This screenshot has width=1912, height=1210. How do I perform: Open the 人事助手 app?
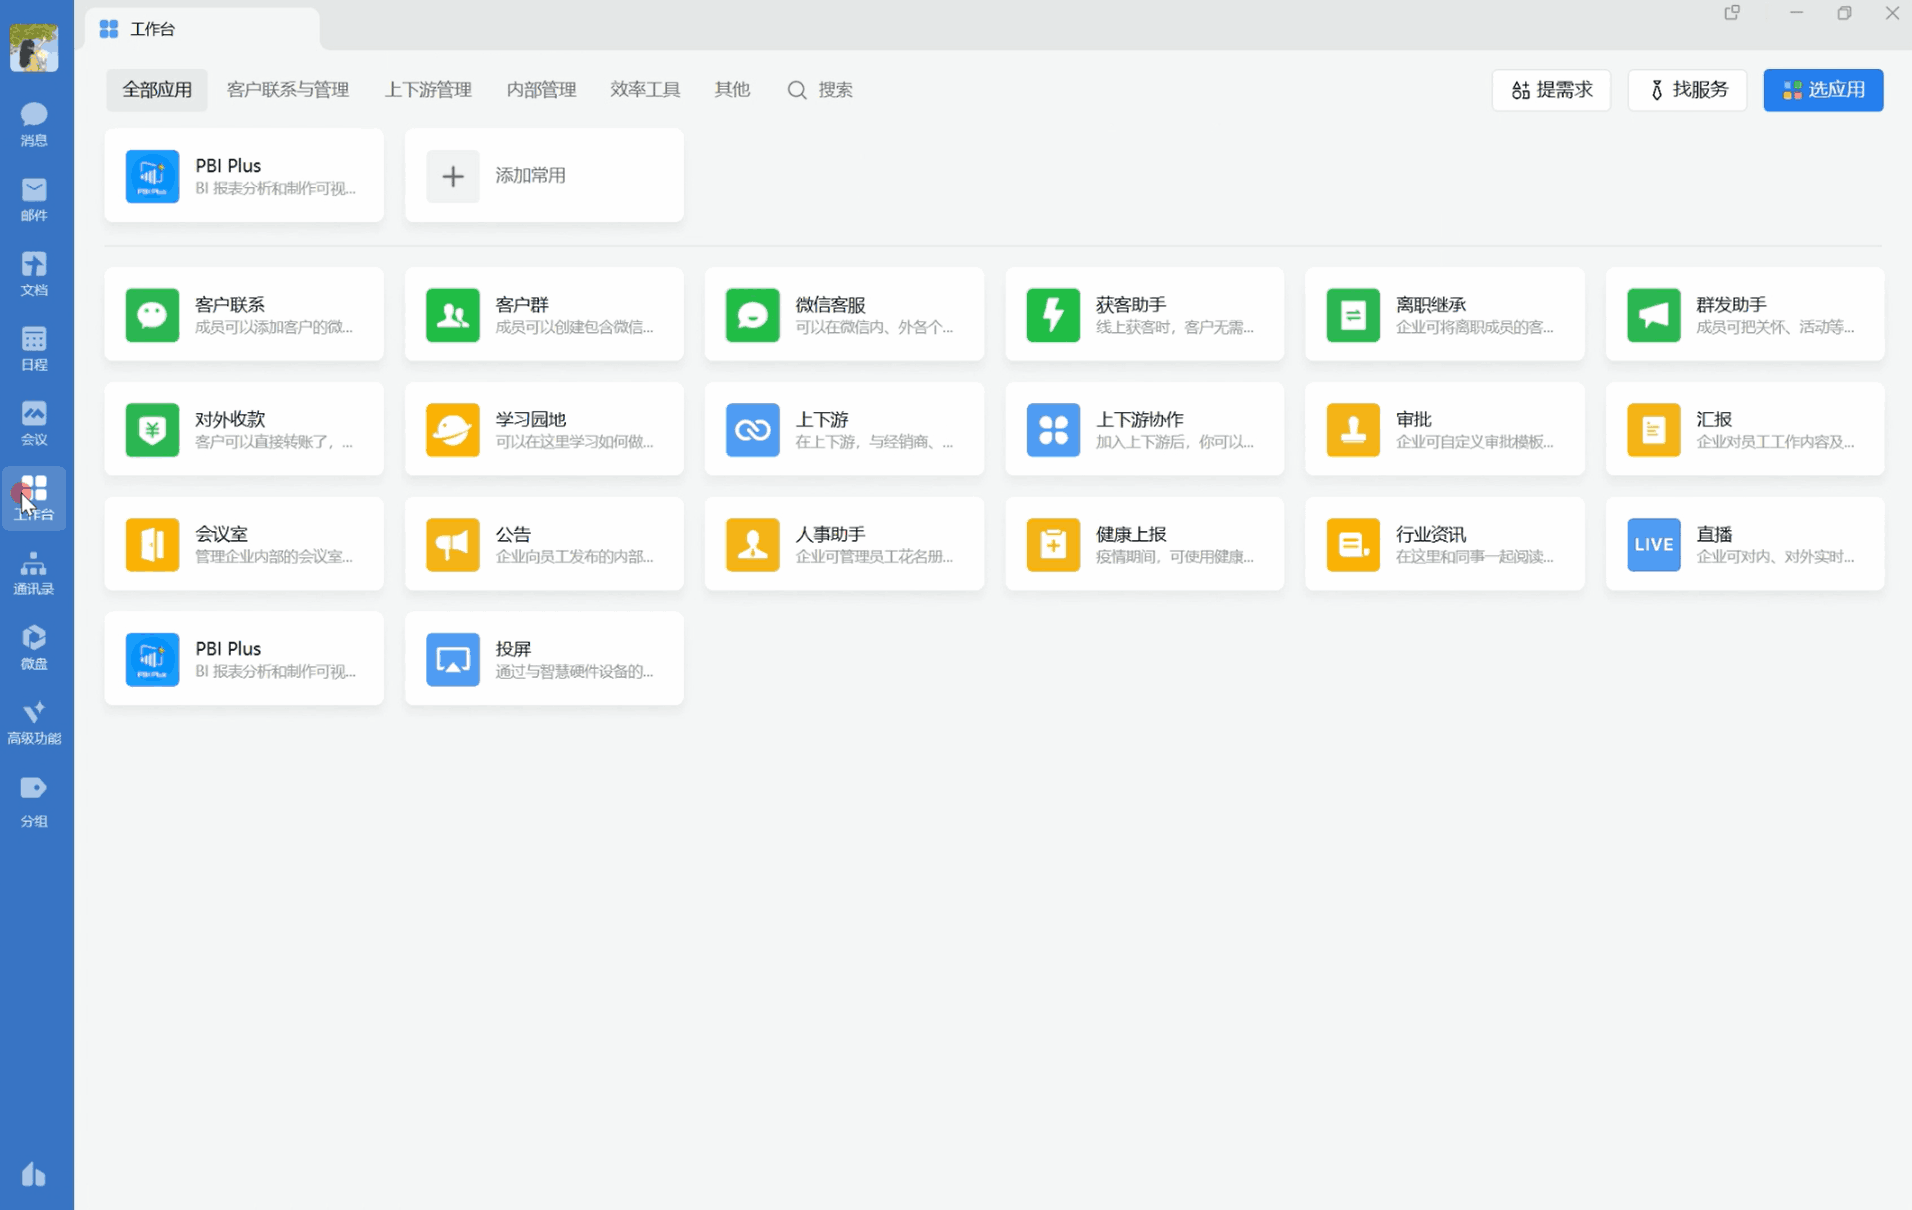(844, 544)
